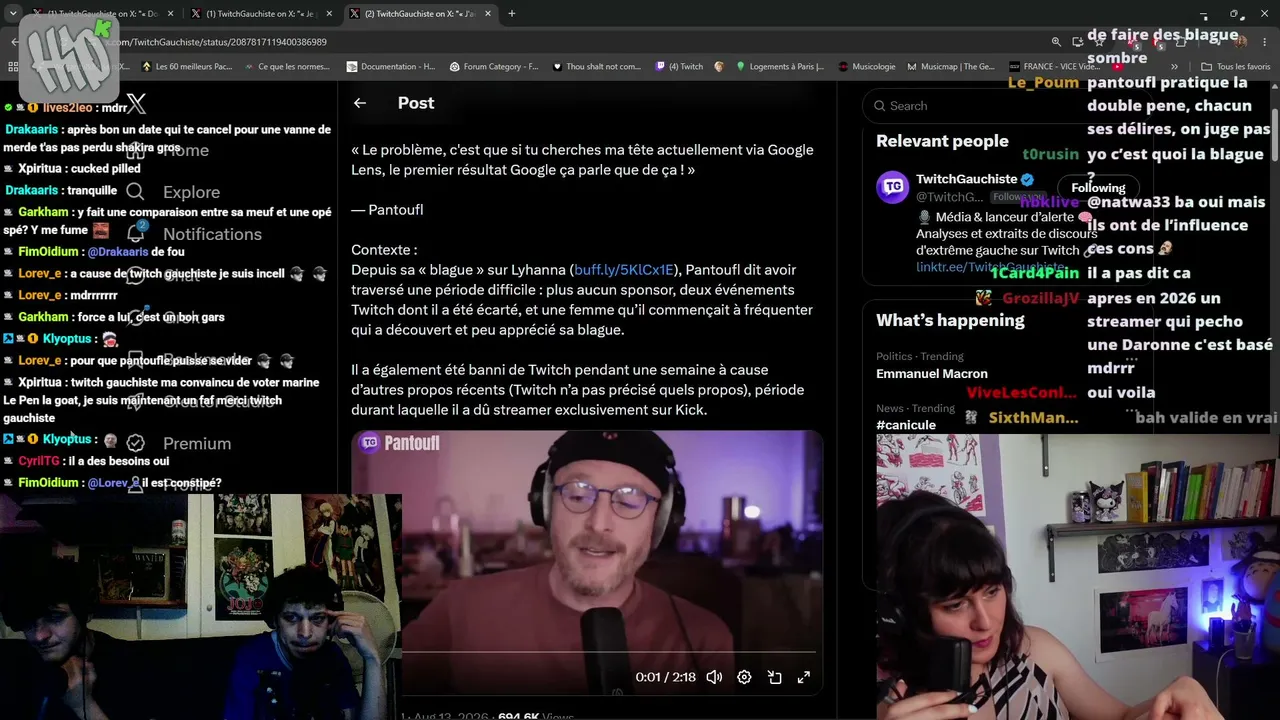Open Explore via the magnifier sidebar icon
1280x720 pixels.
(135, 192)
